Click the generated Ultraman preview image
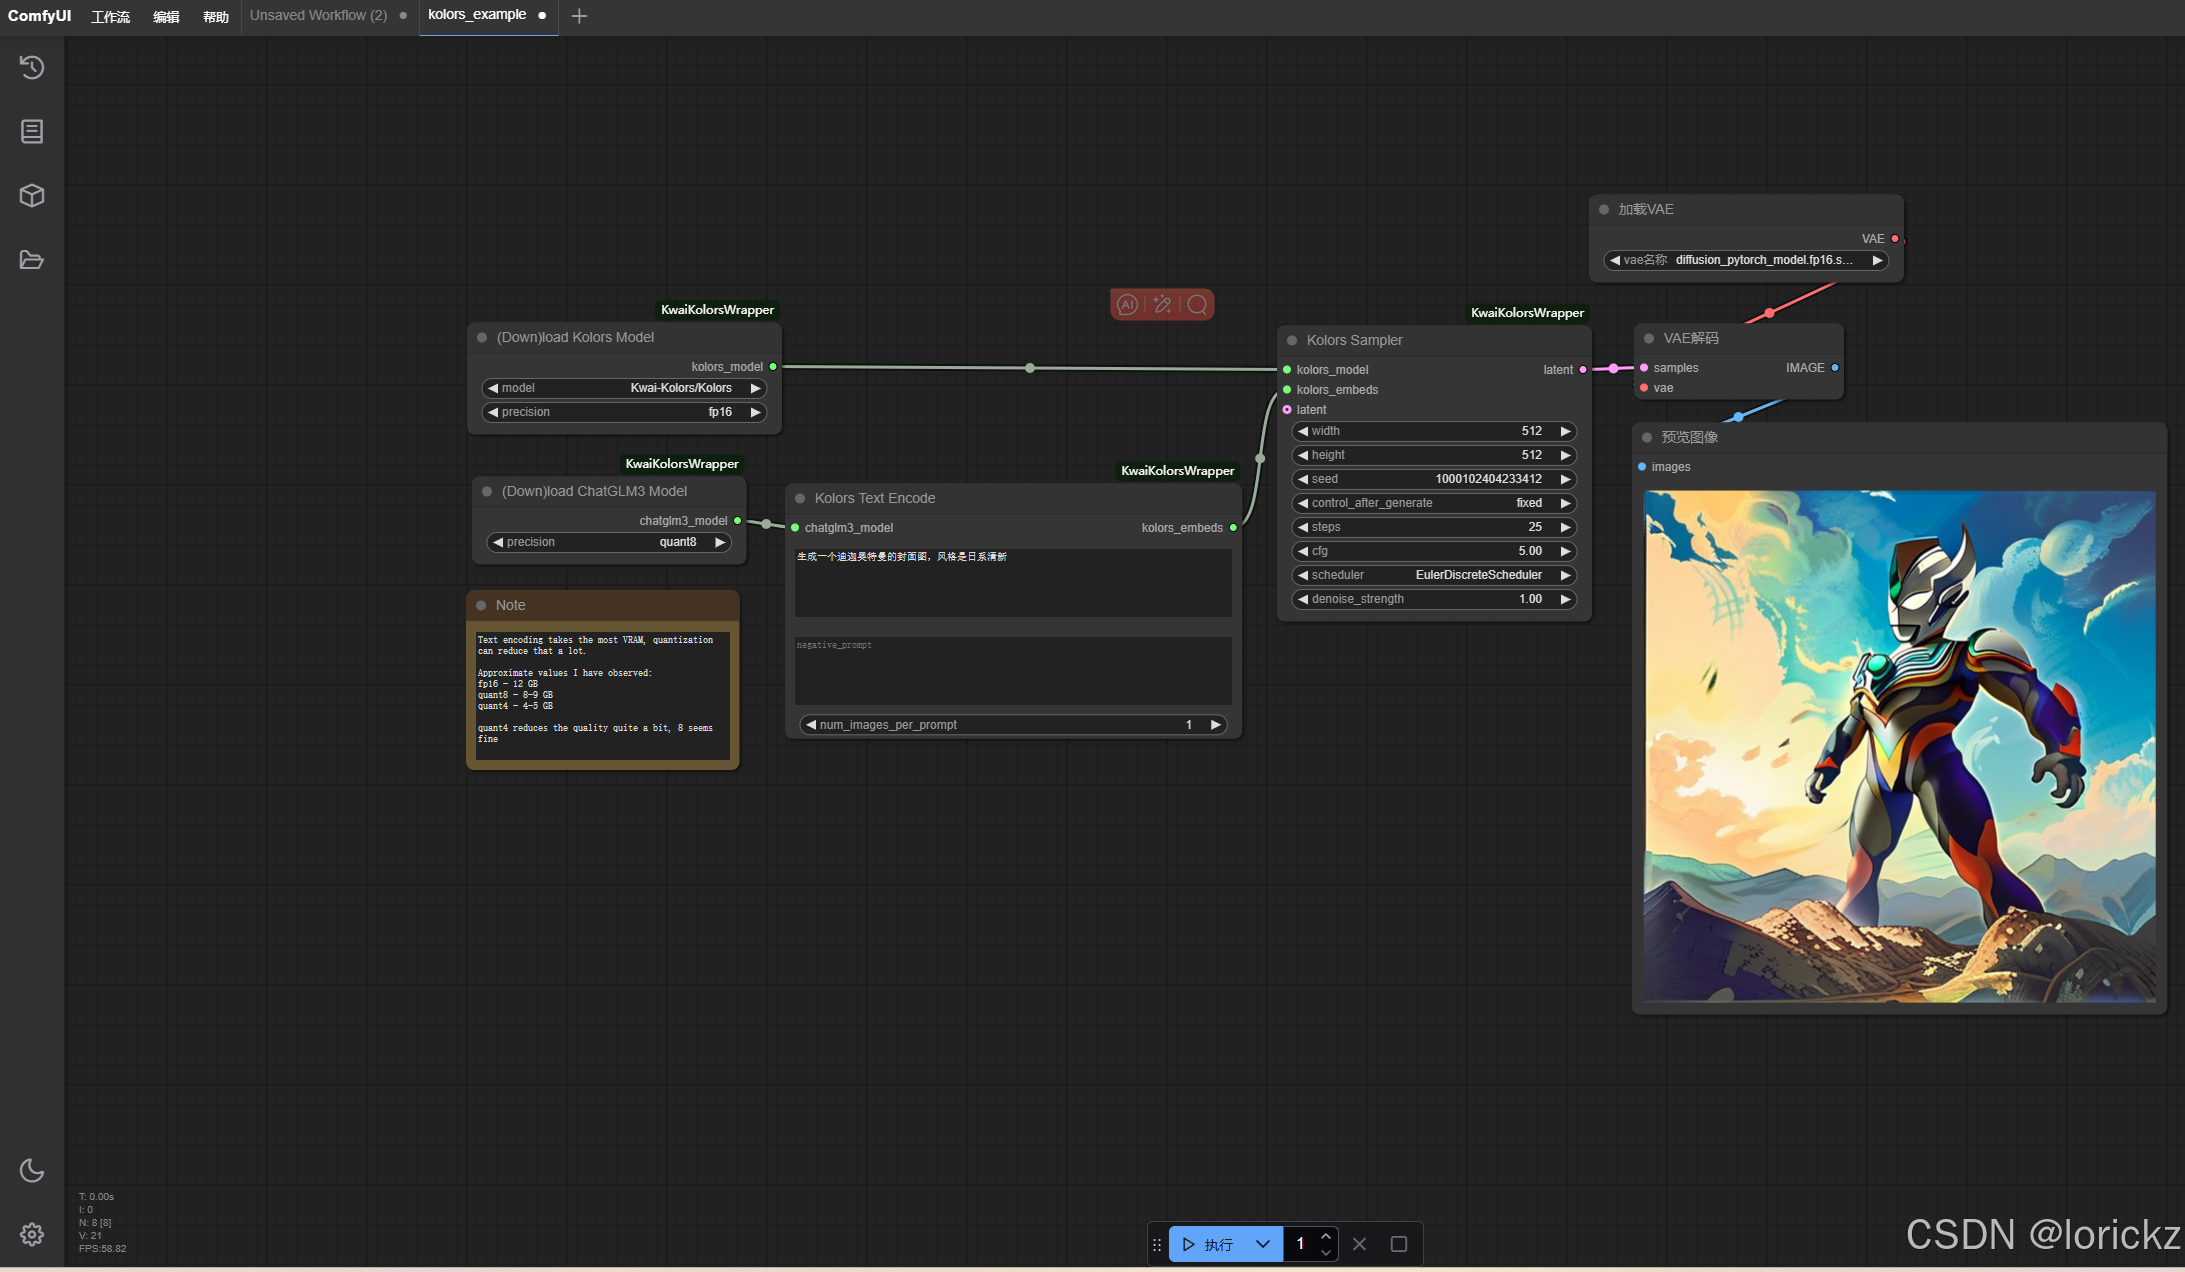Screen dimensions: 2185x1272 (x=1899, y=746)
